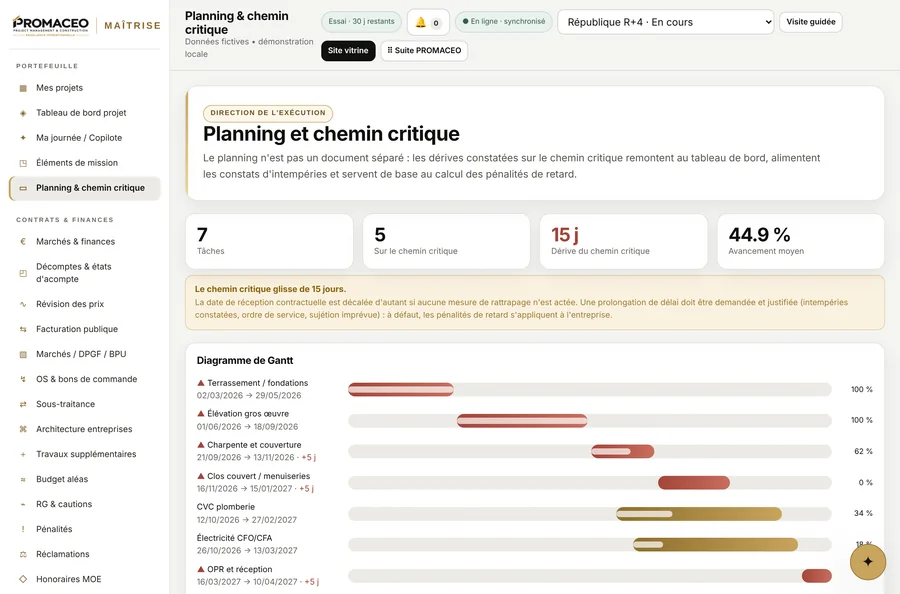Click the Charpente et couverture Gantt bar
Screen dimensions: 900x594
point(622,452)
